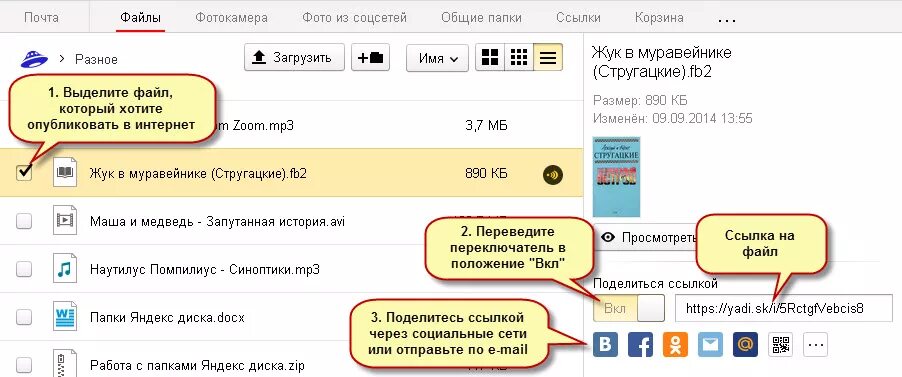Switch to small tiles grid view

point(519,58)
